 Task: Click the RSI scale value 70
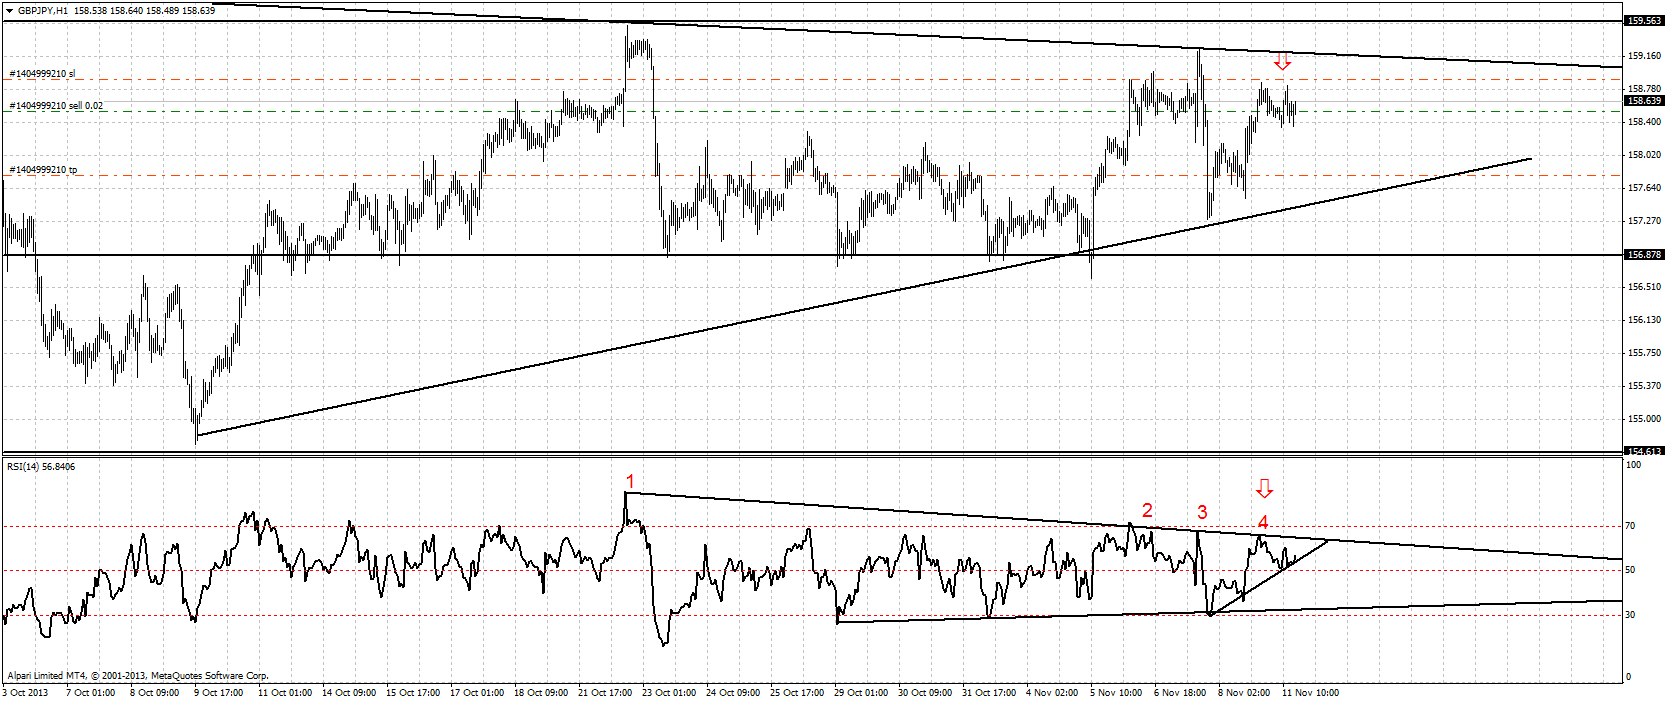point(1631,526)
